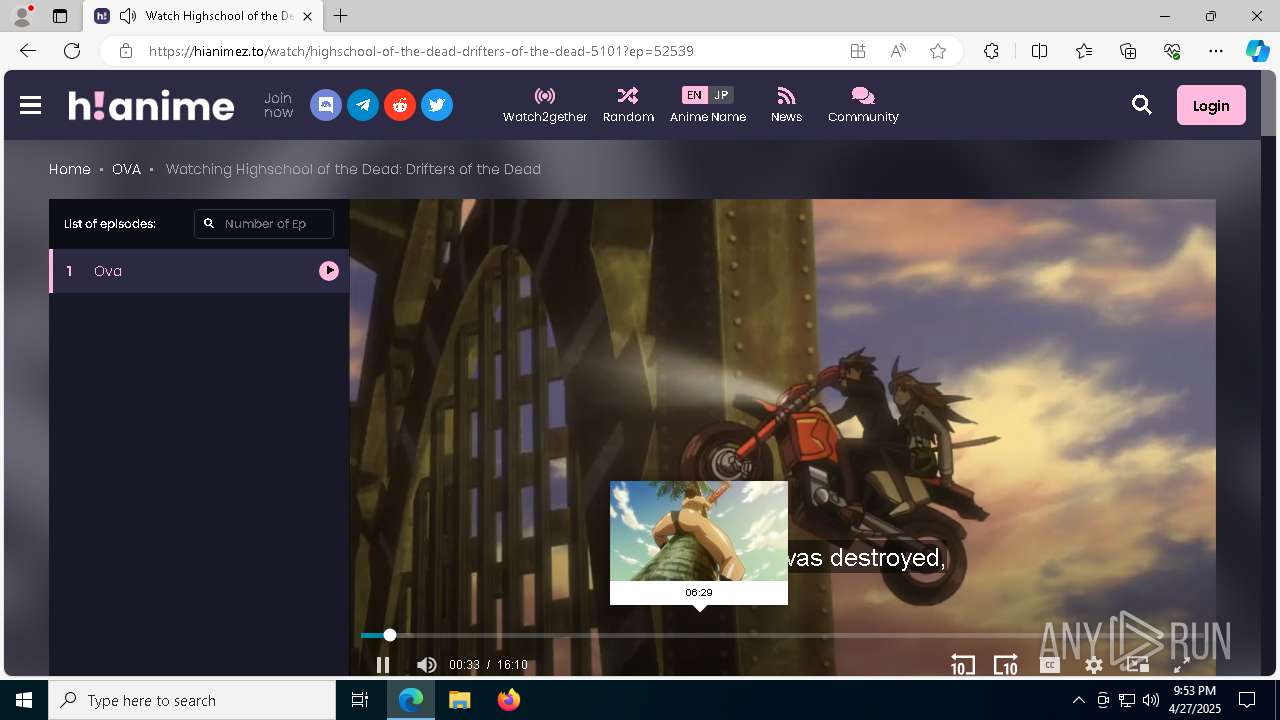Image resolution: width=1280 pixels, height=720 pixels.
Task: Open browser Collections
Action: (1128, 51)
